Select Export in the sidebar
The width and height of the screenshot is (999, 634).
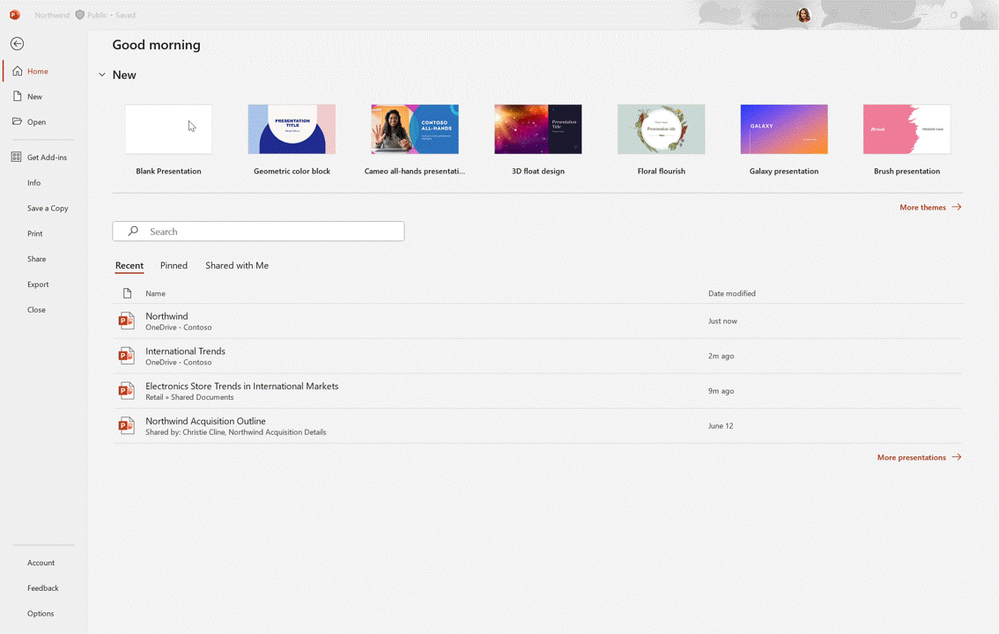(x=38, y=285)
